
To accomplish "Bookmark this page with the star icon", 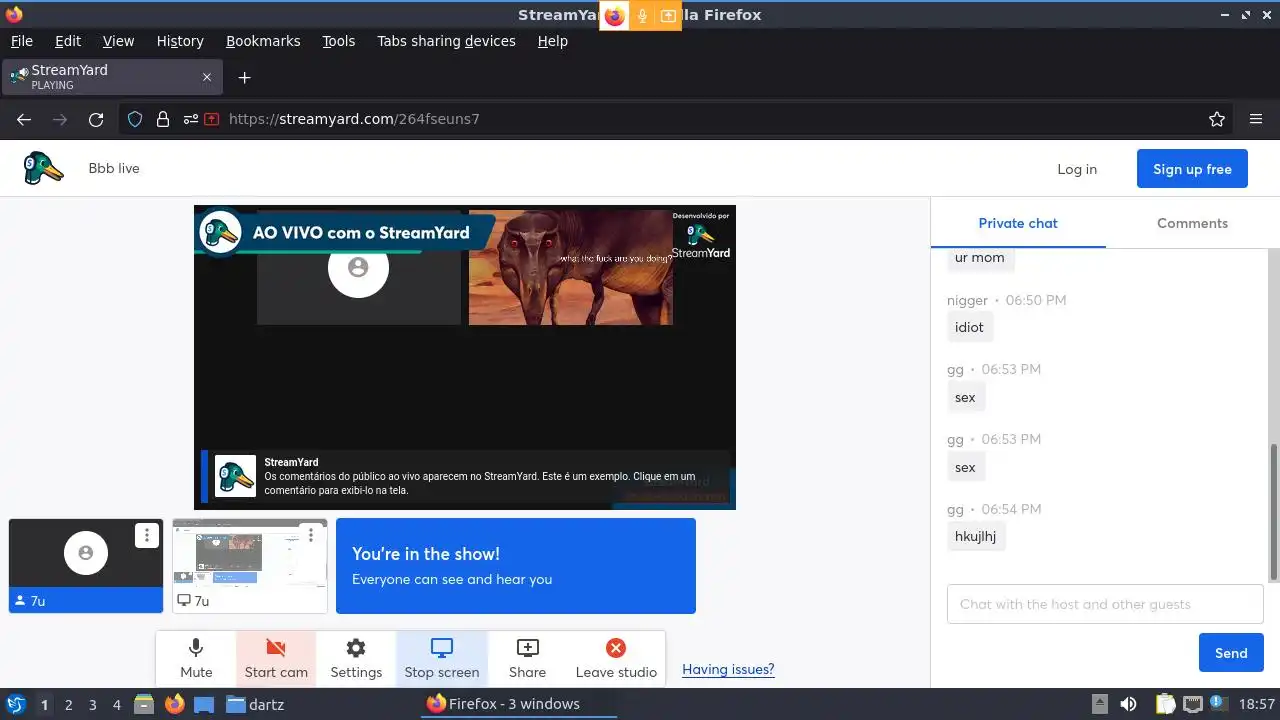I will (x=1217, y=119).
